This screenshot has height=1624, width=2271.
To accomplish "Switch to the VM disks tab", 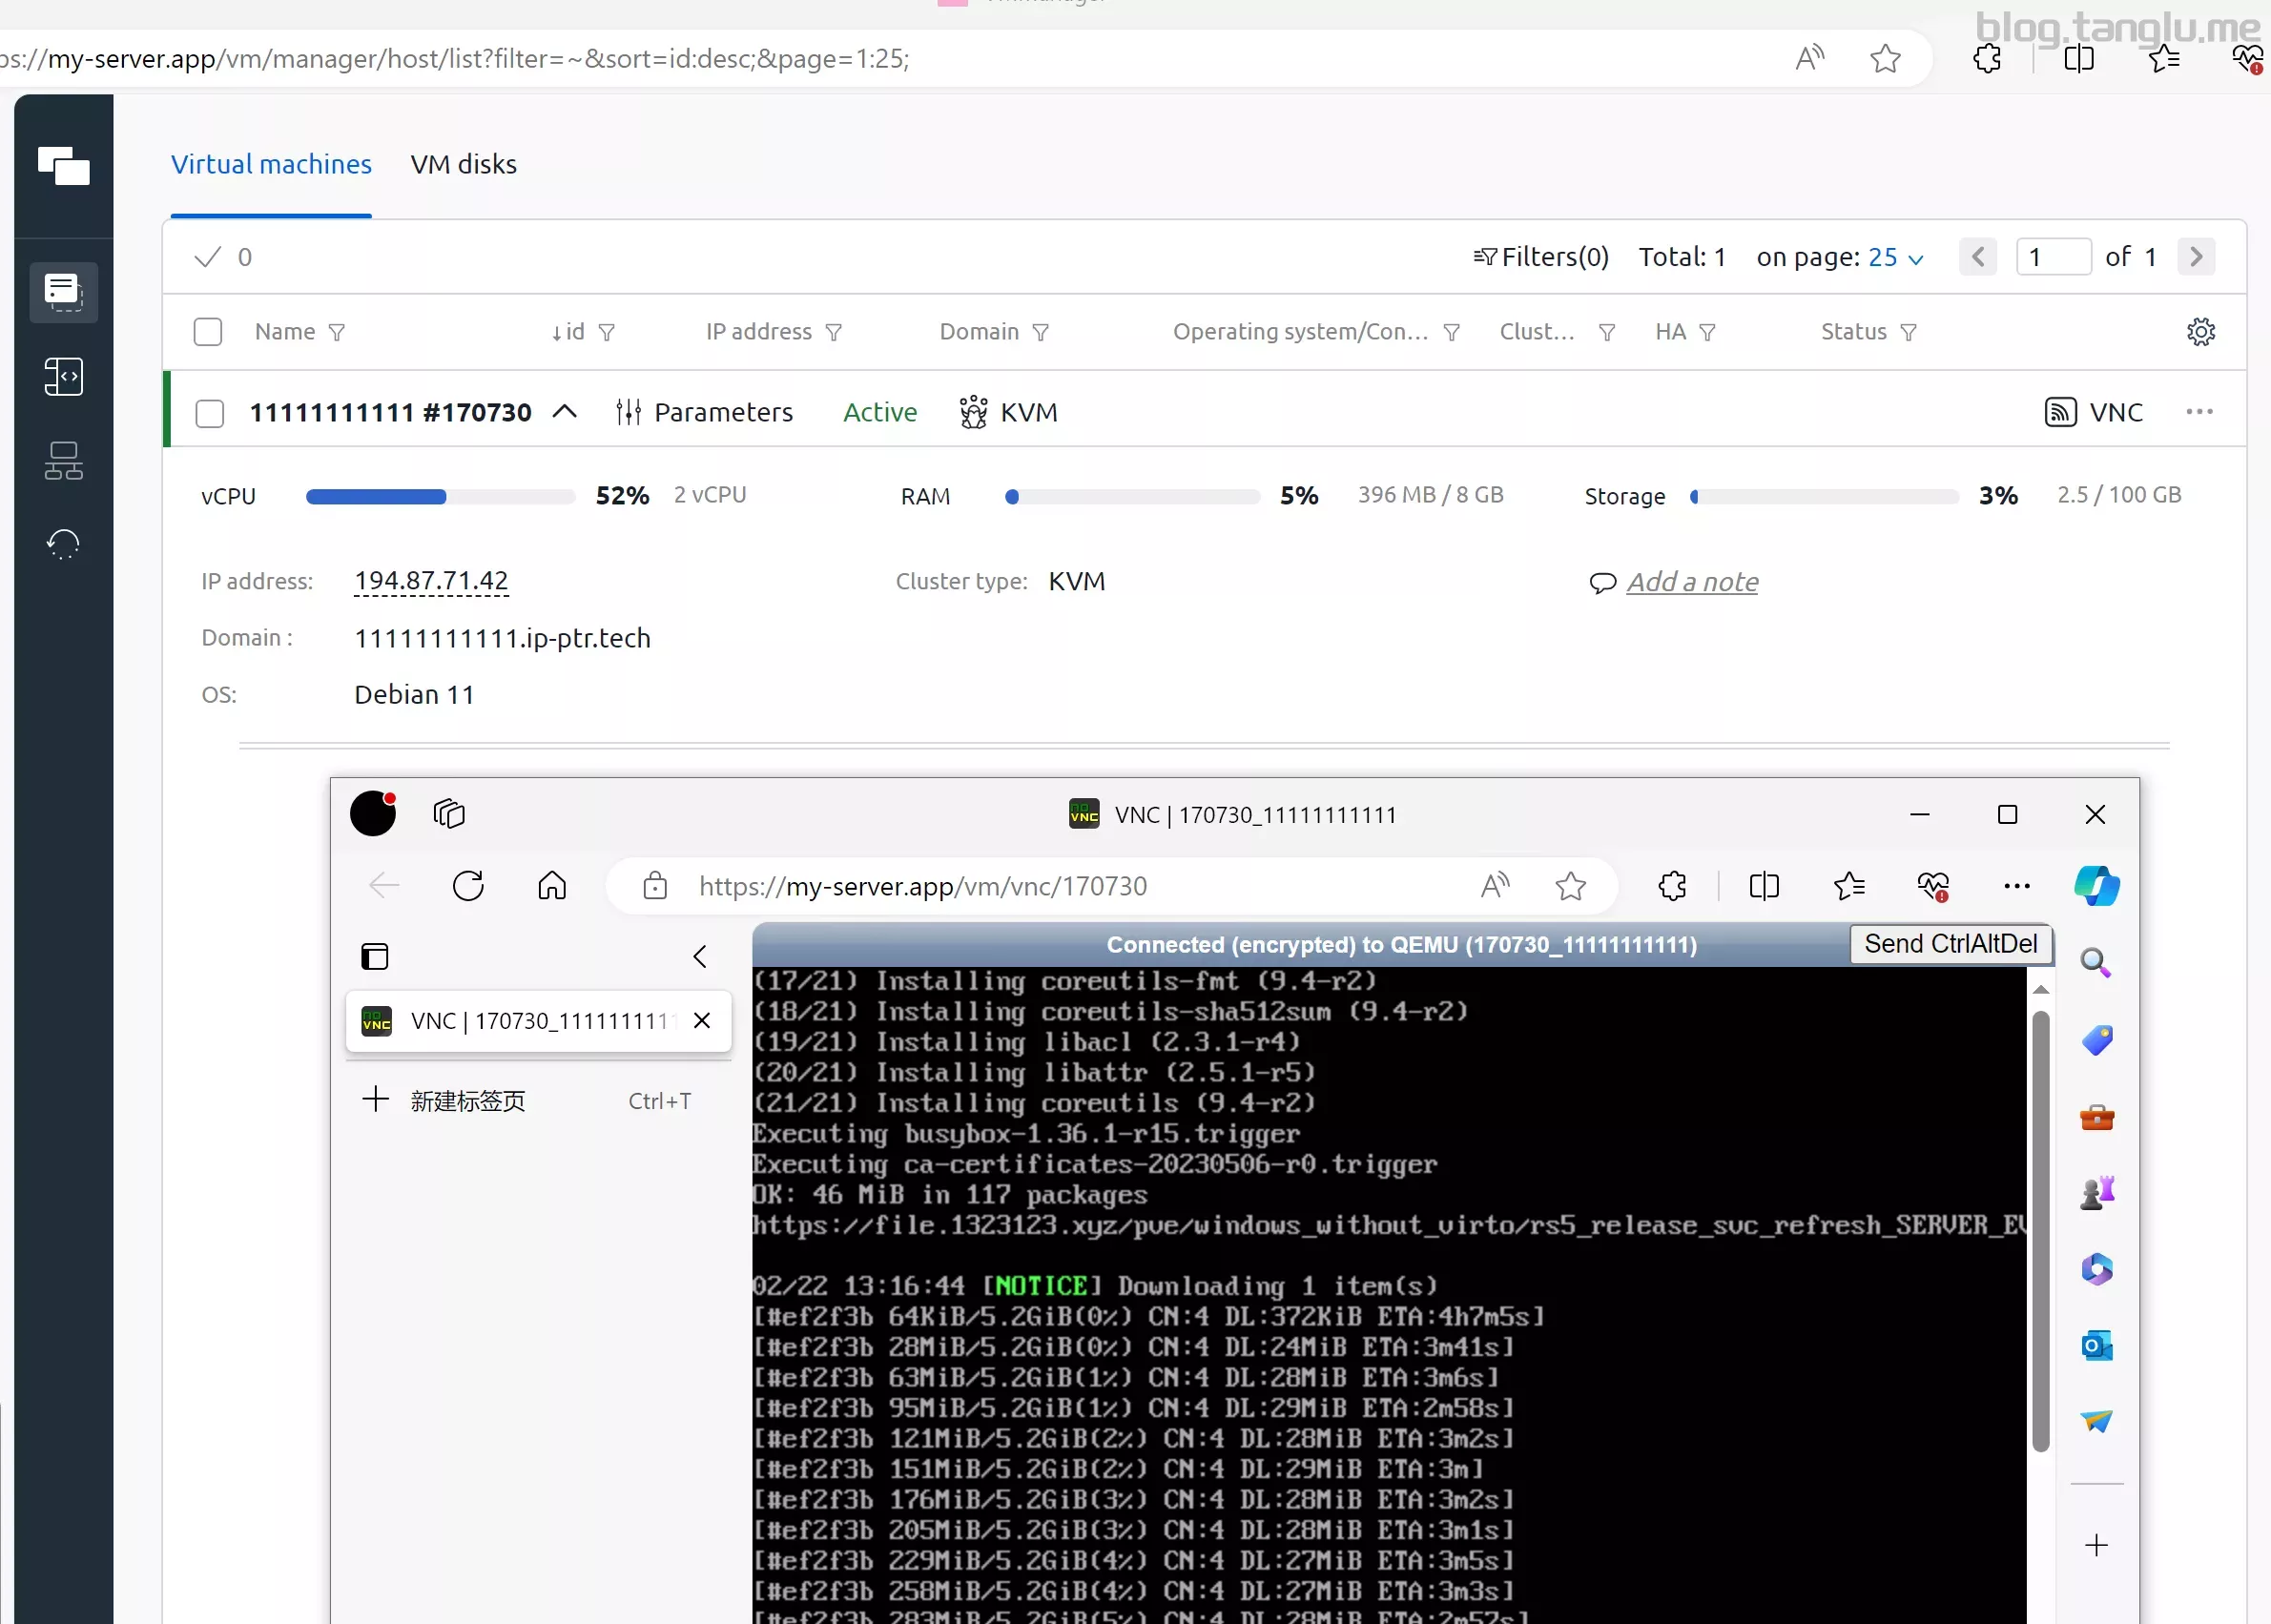I will click(x=463, y=165).
